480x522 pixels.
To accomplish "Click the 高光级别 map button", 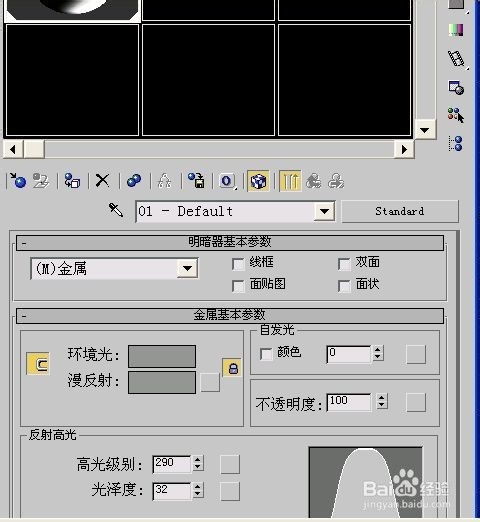I will 230,464.
